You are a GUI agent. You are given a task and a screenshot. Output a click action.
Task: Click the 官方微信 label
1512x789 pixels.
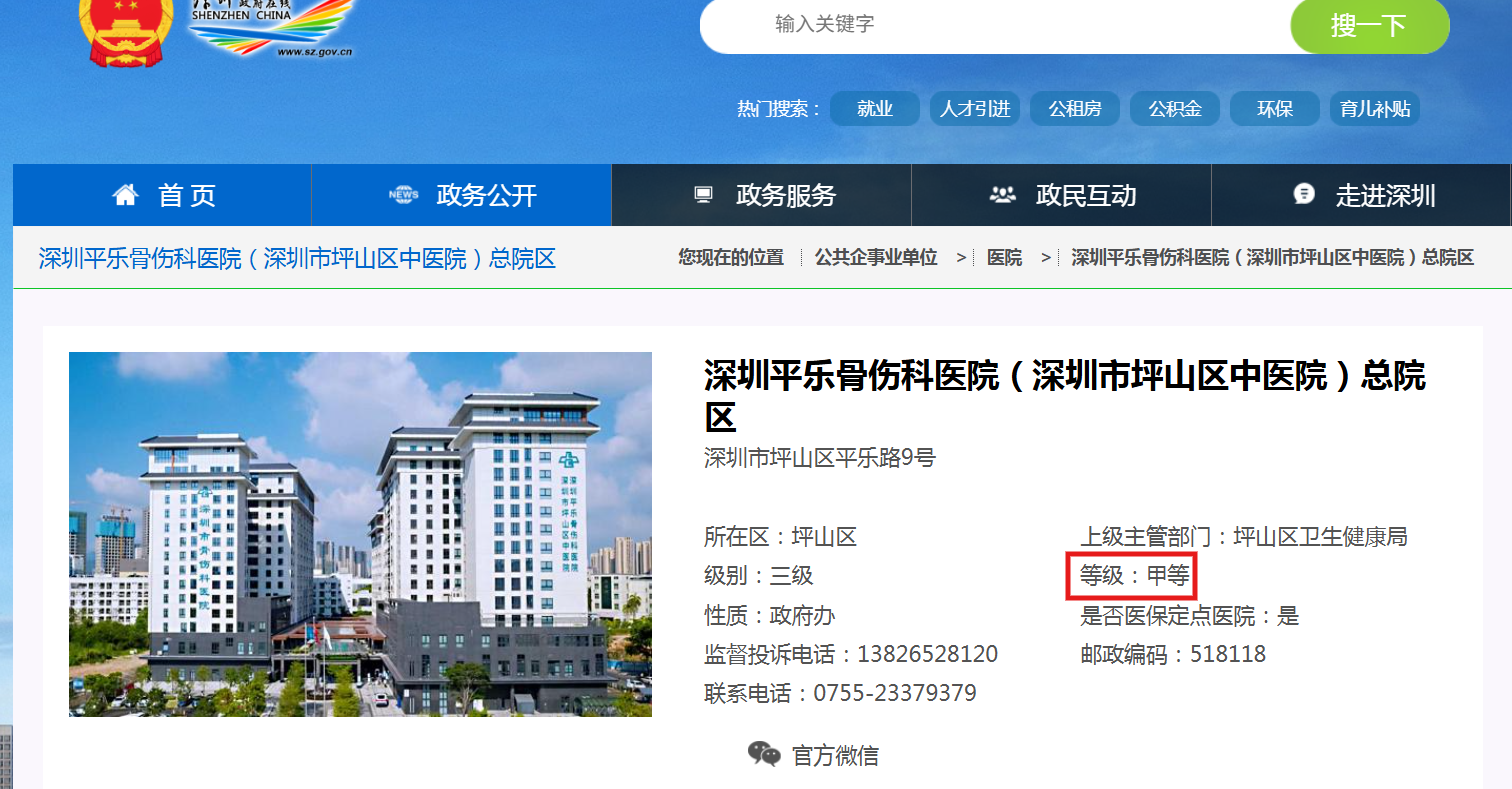point(835,756)
